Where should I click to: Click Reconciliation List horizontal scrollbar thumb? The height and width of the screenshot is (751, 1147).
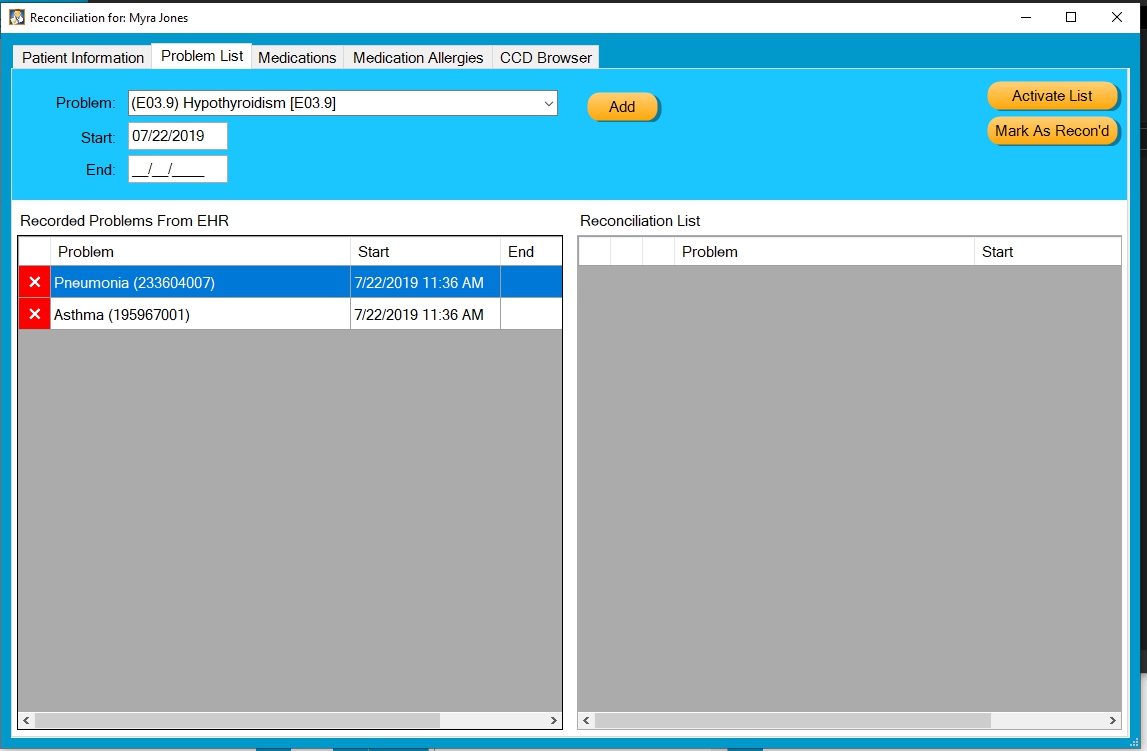click(793, 720)
